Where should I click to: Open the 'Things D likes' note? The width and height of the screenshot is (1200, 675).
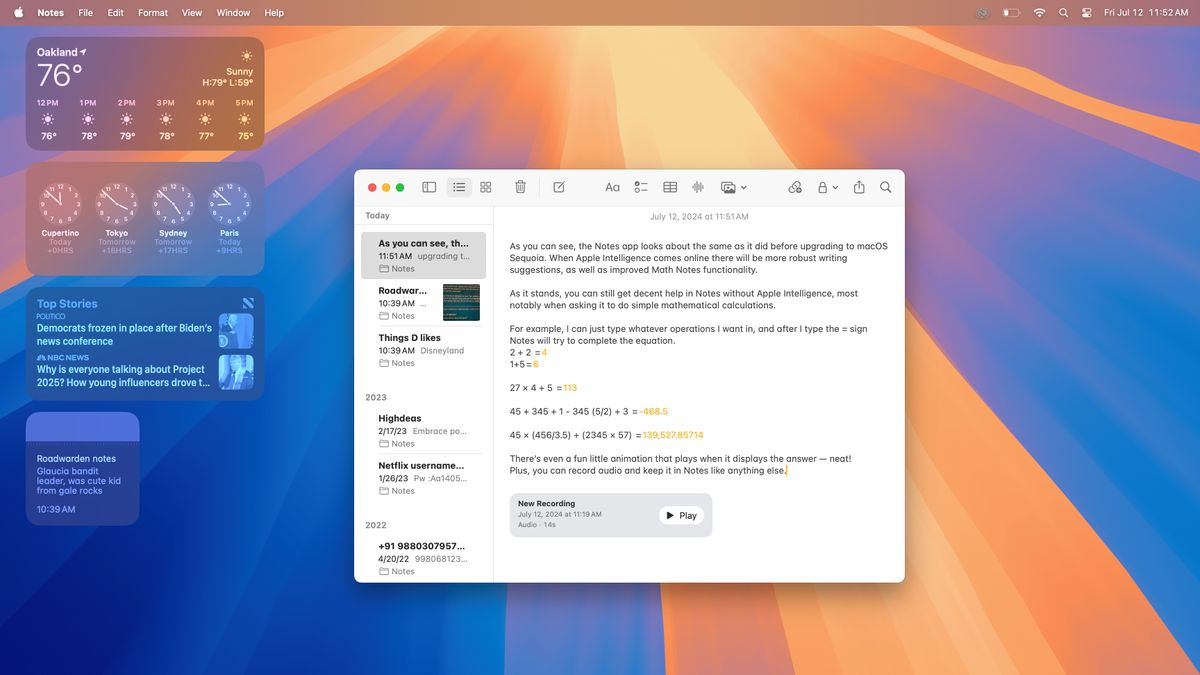(424, 350)
